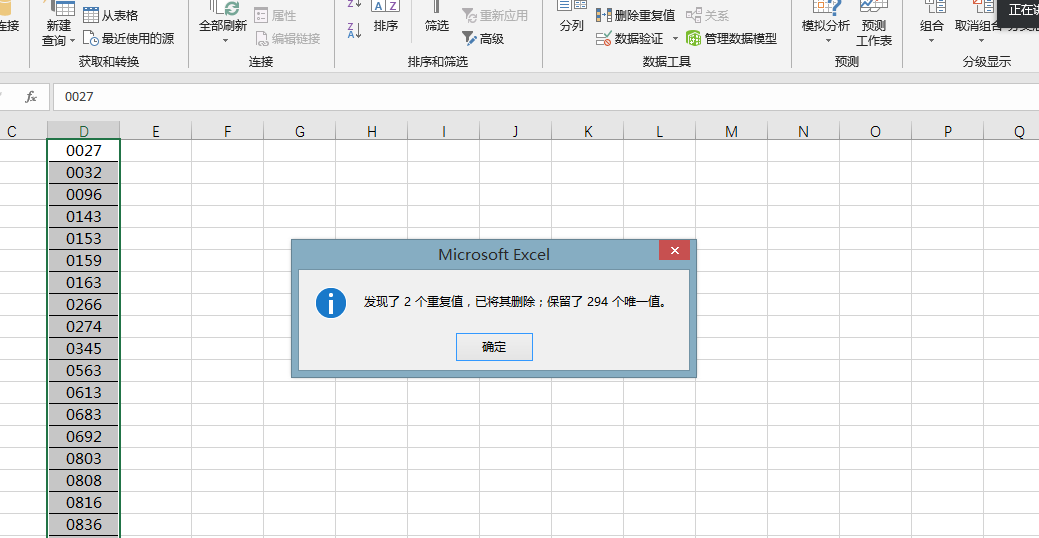
Task: Select cell containing 0153
Action: point(83,239)
